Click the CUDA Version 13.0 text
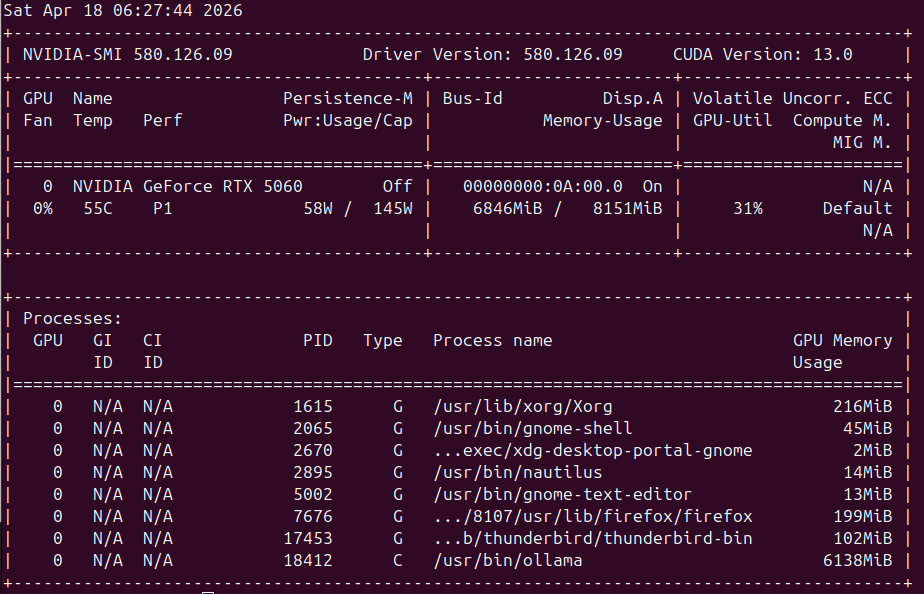The image size is (924, 594). pos(762,54)
